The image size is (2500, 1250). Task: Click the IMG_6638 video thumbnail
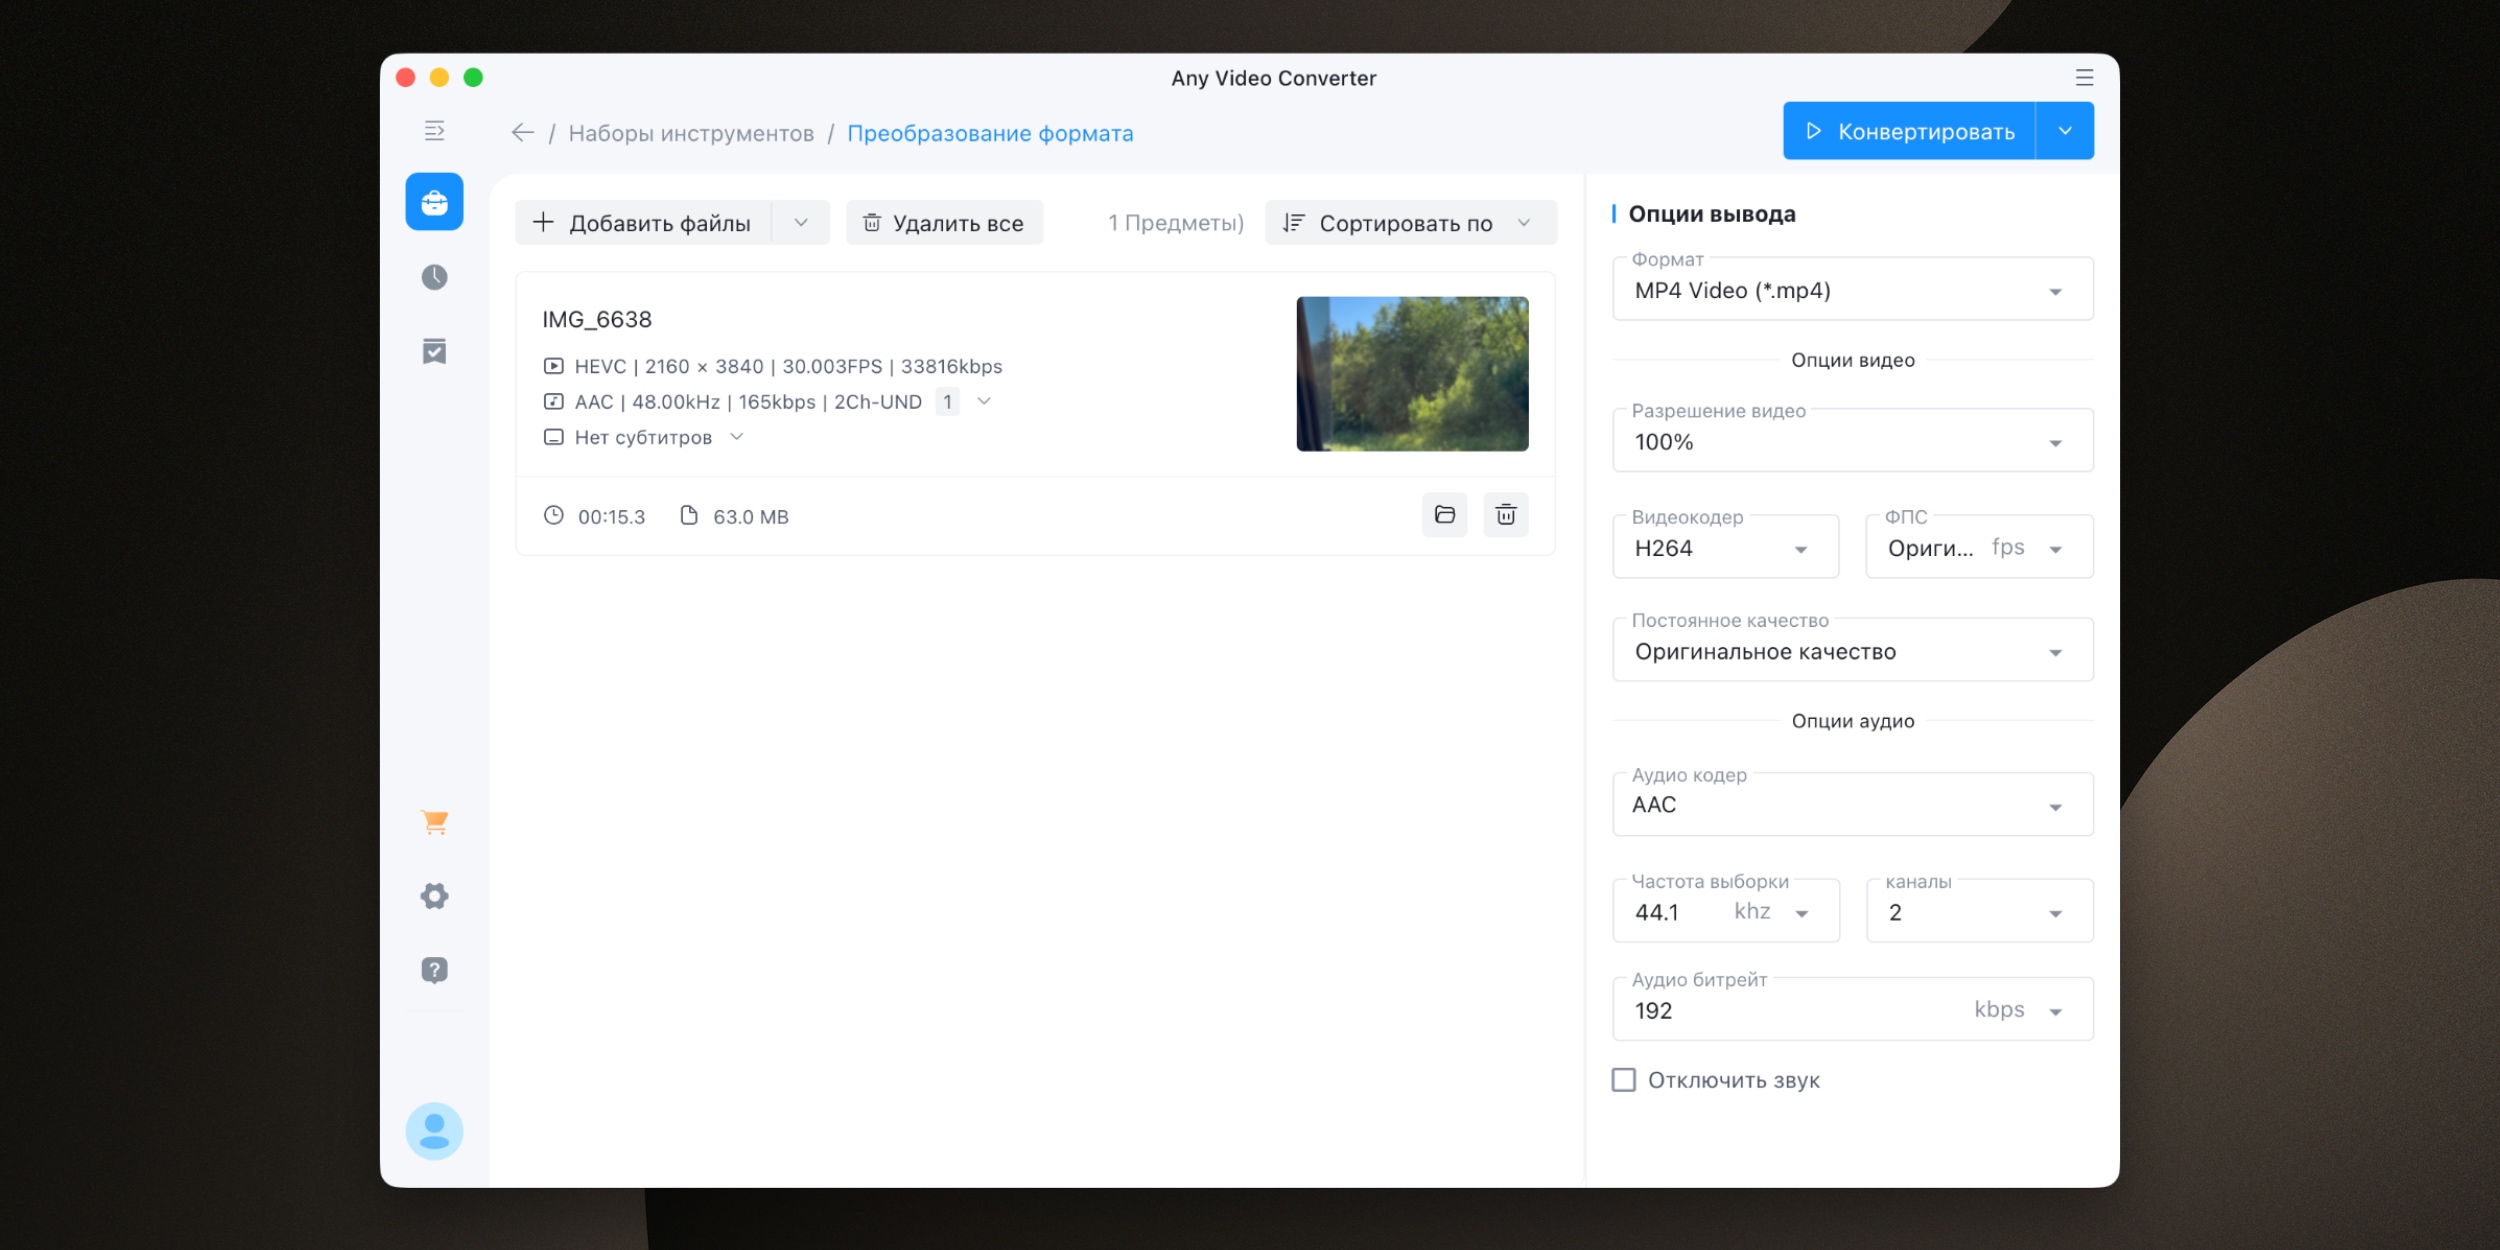[1412, 373]
